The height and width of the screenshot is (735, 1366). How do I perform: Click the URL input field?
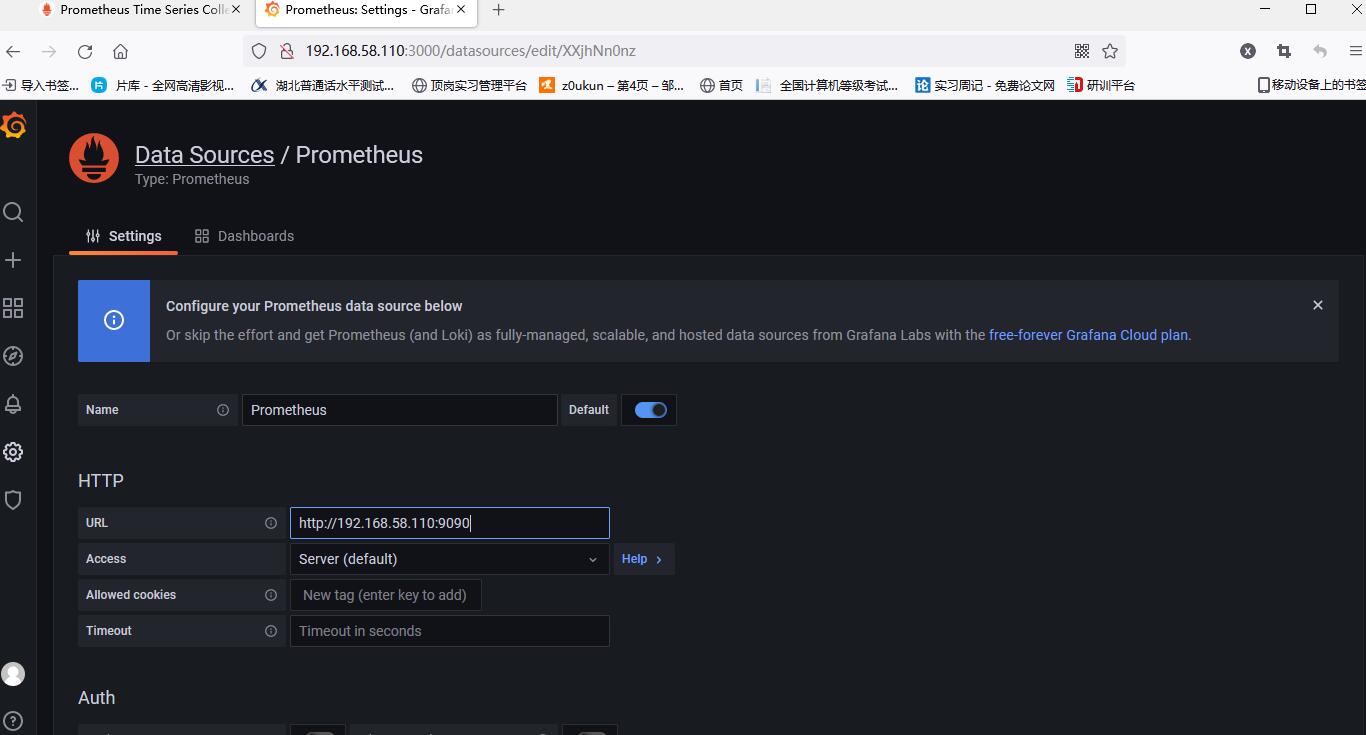(449, 523)
